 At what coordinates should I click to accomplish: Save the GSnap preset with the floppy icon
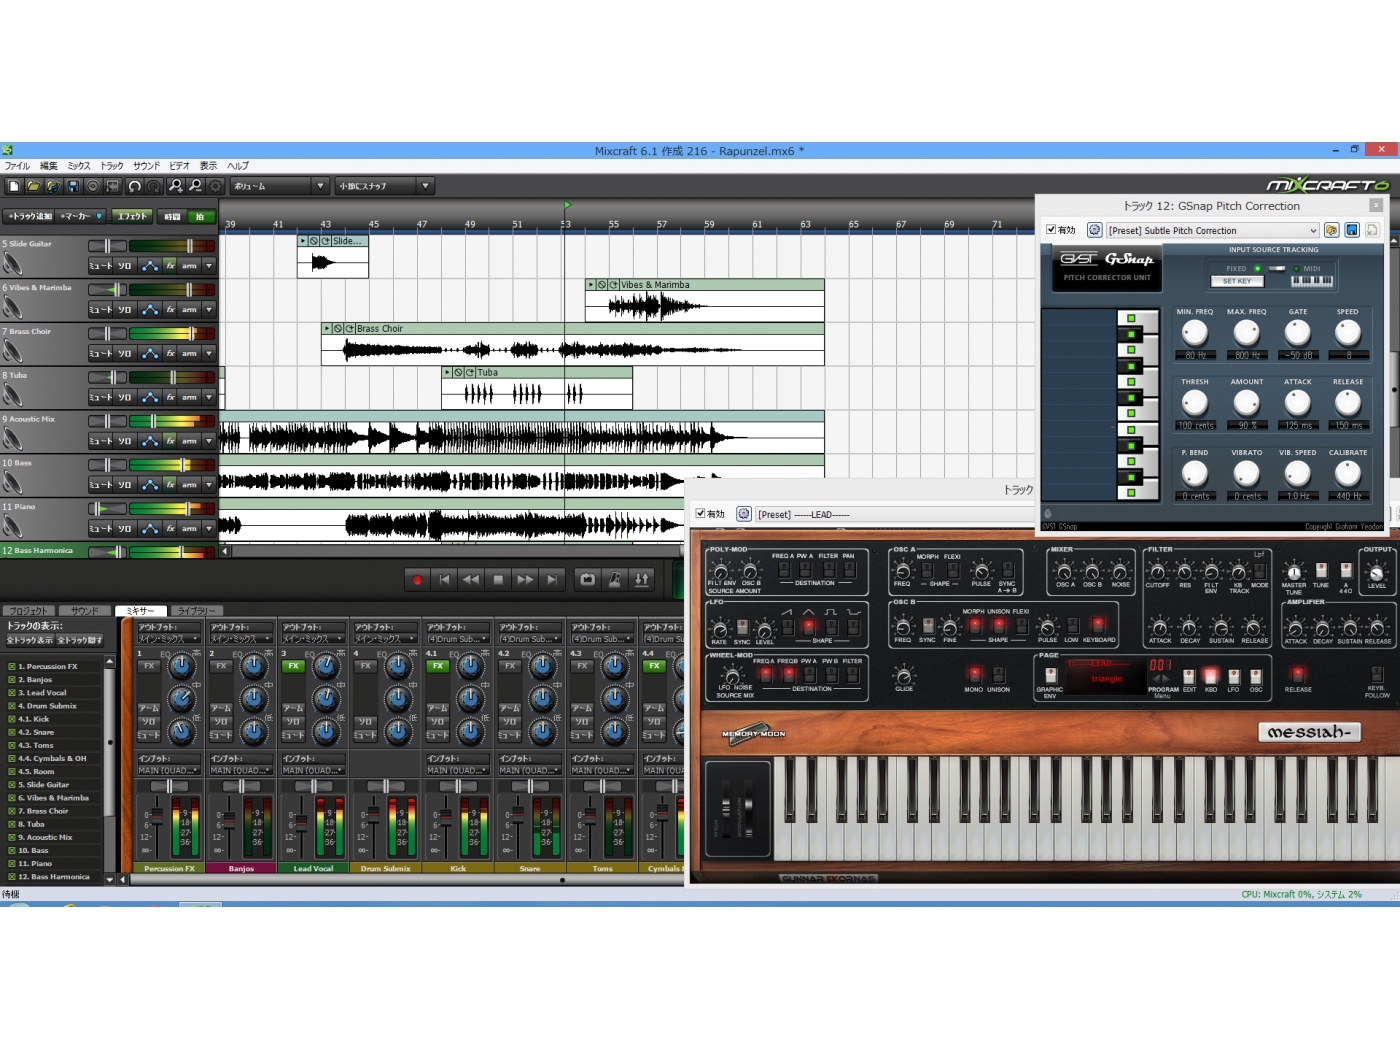pos(1352,230)
